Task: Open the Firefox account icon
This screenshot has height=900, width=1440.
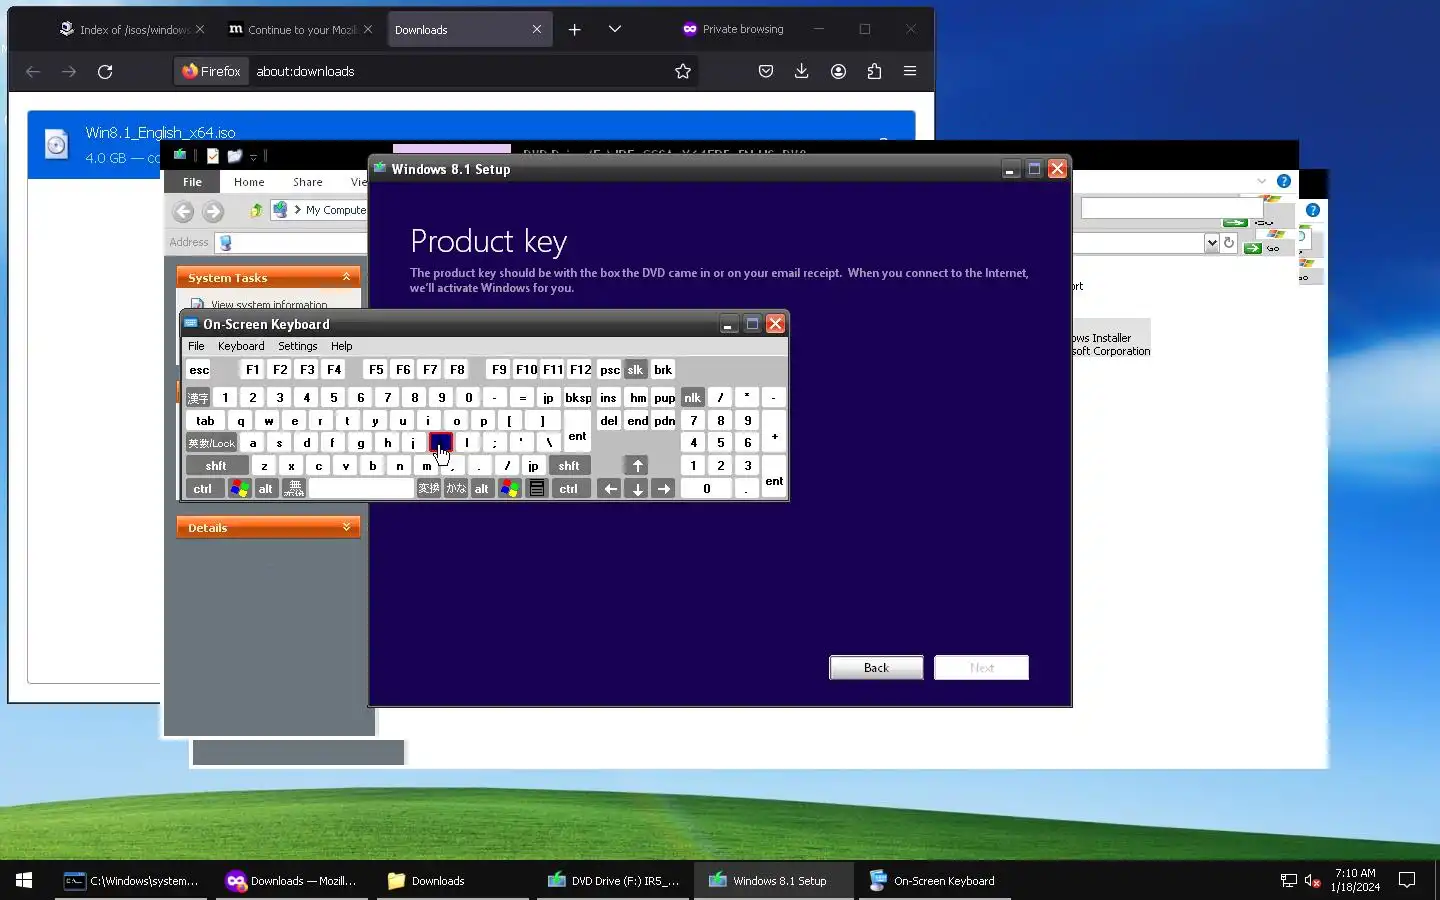Action: coord(838,71)
